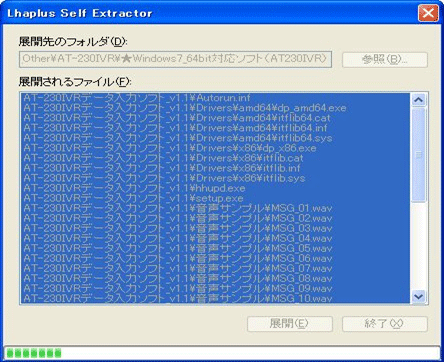The height and width of the screenshot is (362, 444).
Task: Select the MSG_10.wav file row
Action: 215,298
